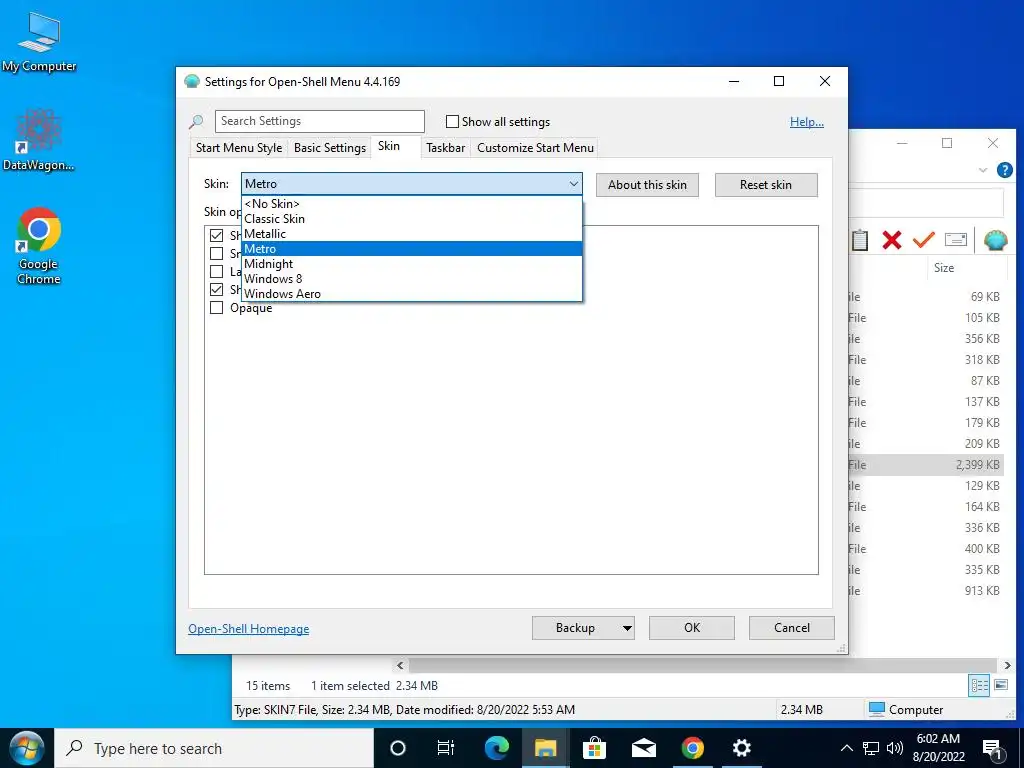Open Task View on the taskbar

446,748
